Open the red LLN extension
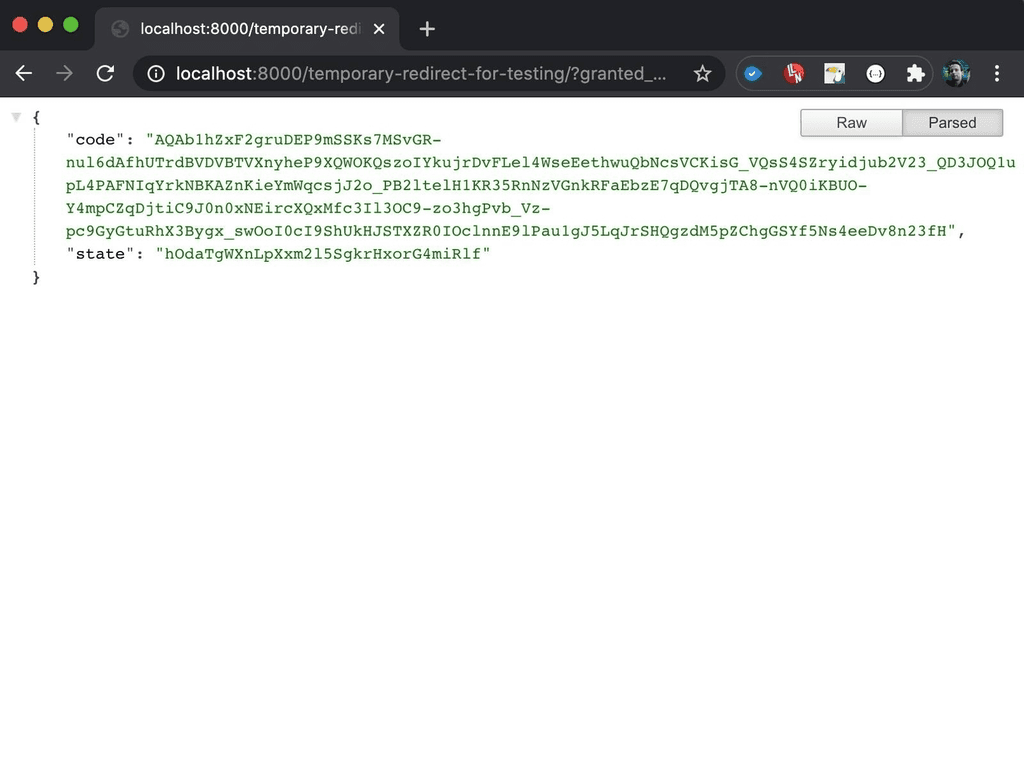1024x758 pixels. [x=794, y=73]
